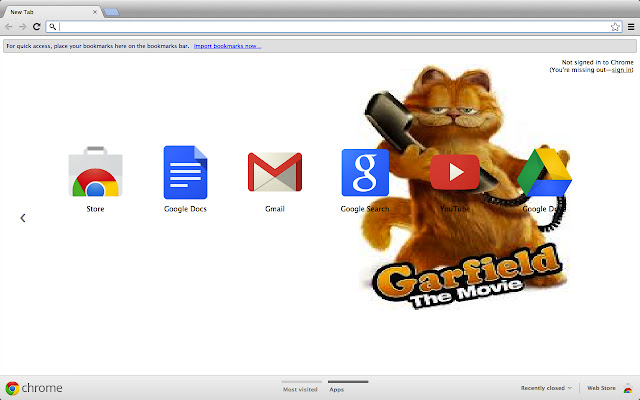
Task: Bookmark this page with the star
Action: (615, 27)
